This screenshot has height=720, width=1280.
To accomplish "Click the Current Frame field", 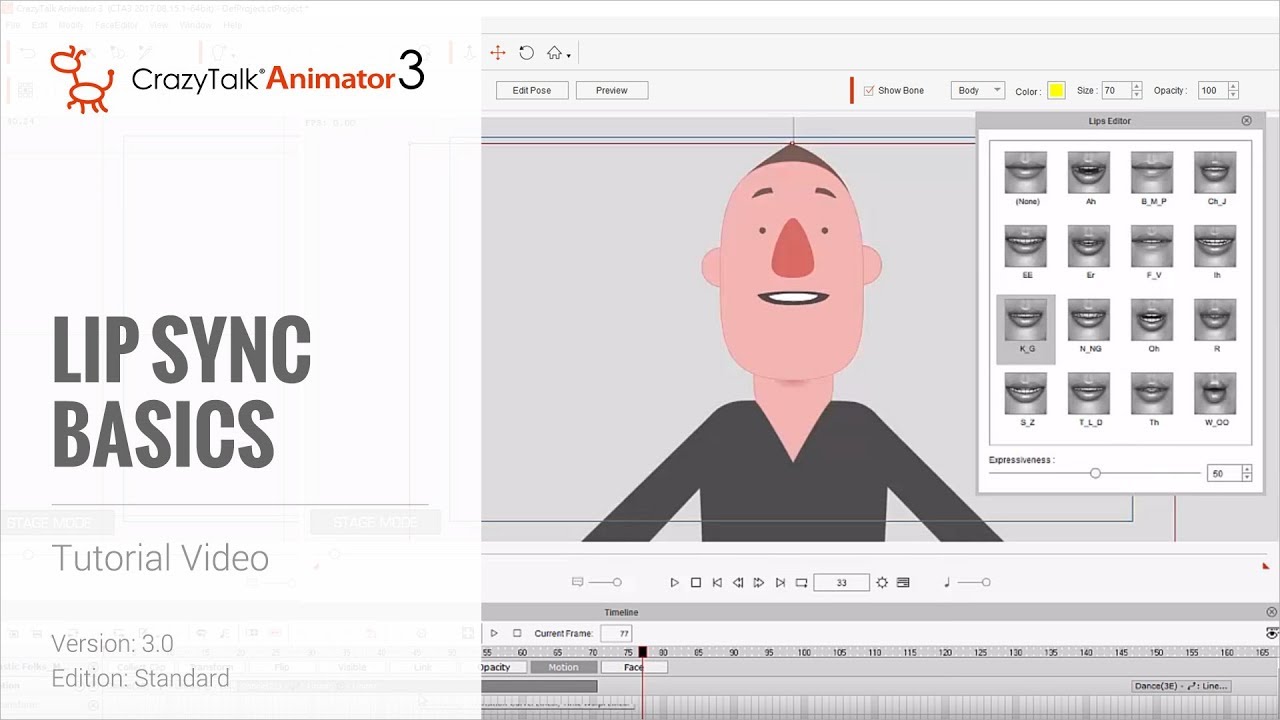I will 616,633.
